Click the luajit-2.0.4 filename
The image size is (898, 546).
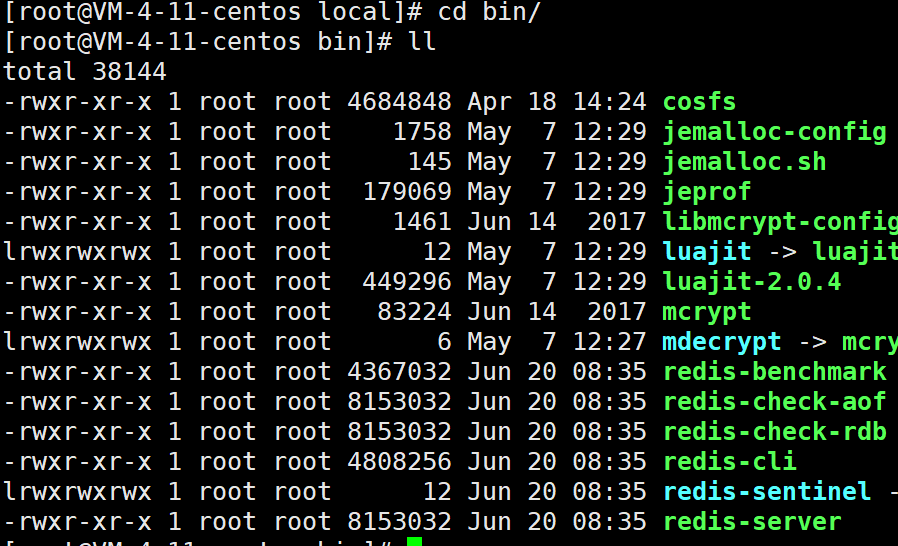pyautogui.click(x=751, y=282)
